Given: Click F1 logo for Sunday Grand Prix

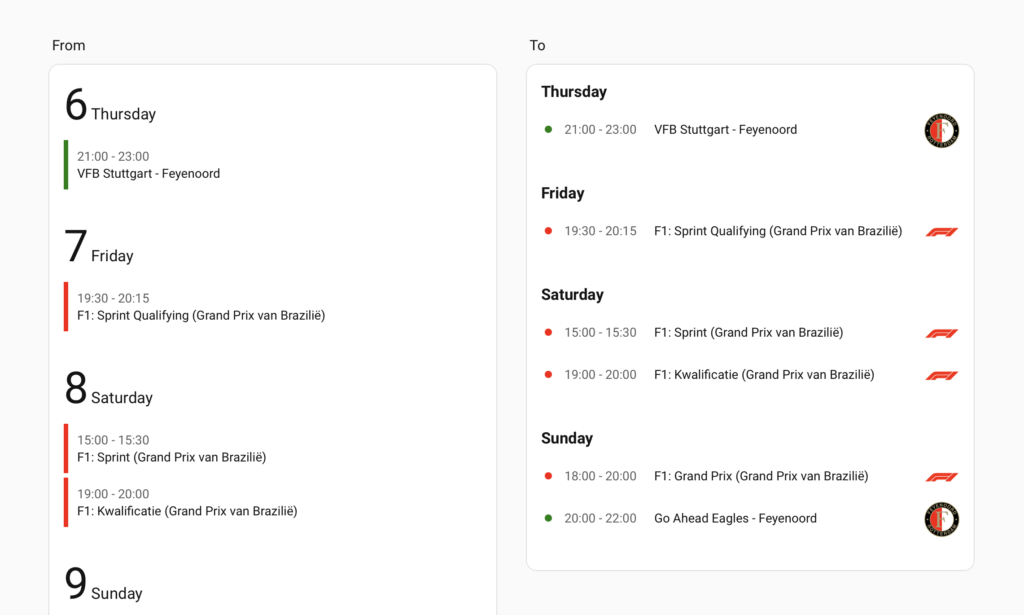Looking at the screenshot, I should 941,477.
